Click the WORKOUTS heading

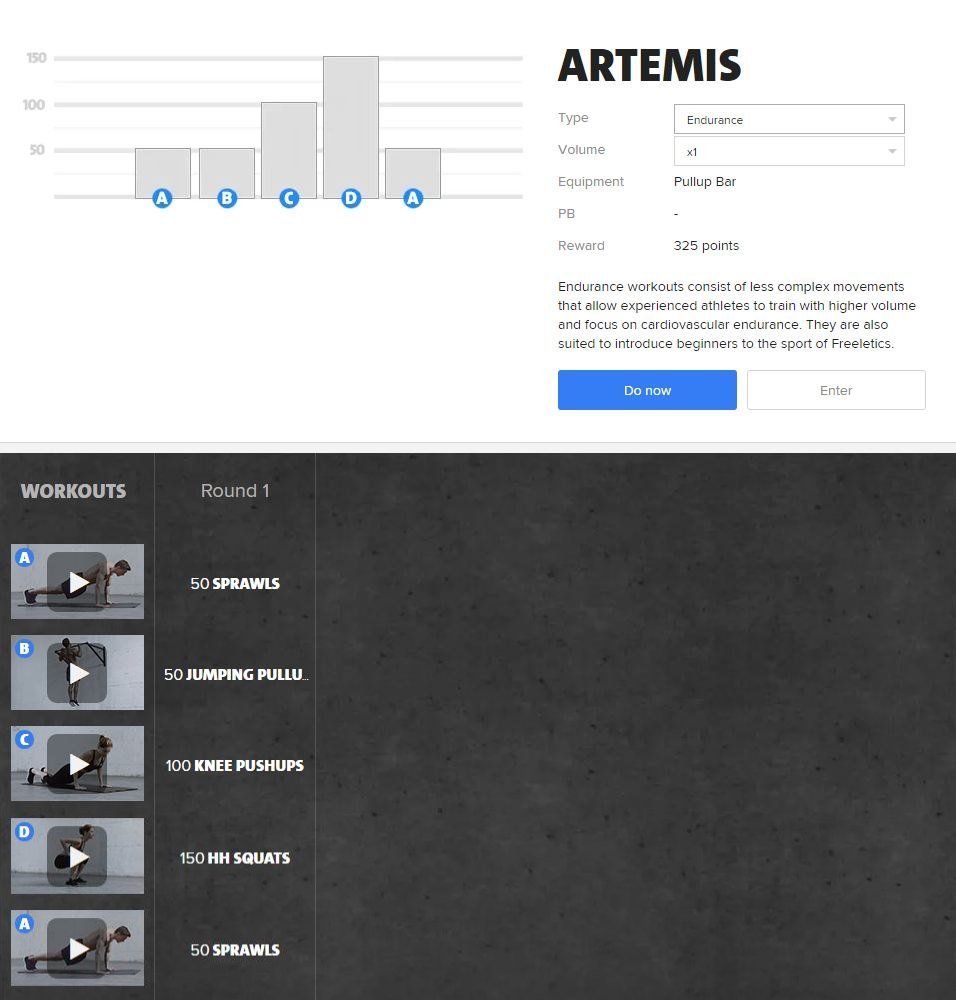tap(73, 491)
